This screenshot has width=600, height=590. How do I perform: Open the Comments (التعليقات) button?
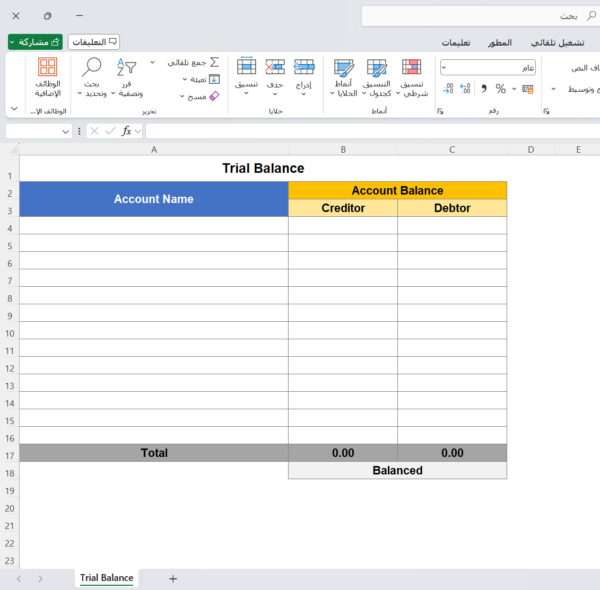click(94, 42)
